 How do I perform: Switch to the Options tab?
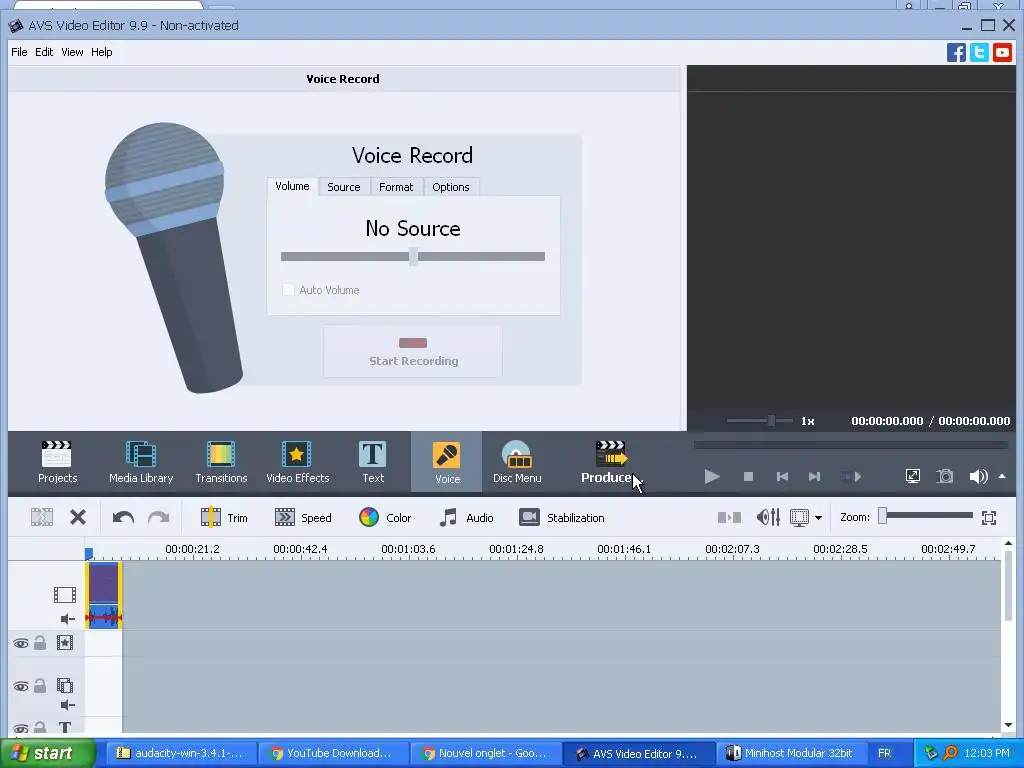[451, 187]
